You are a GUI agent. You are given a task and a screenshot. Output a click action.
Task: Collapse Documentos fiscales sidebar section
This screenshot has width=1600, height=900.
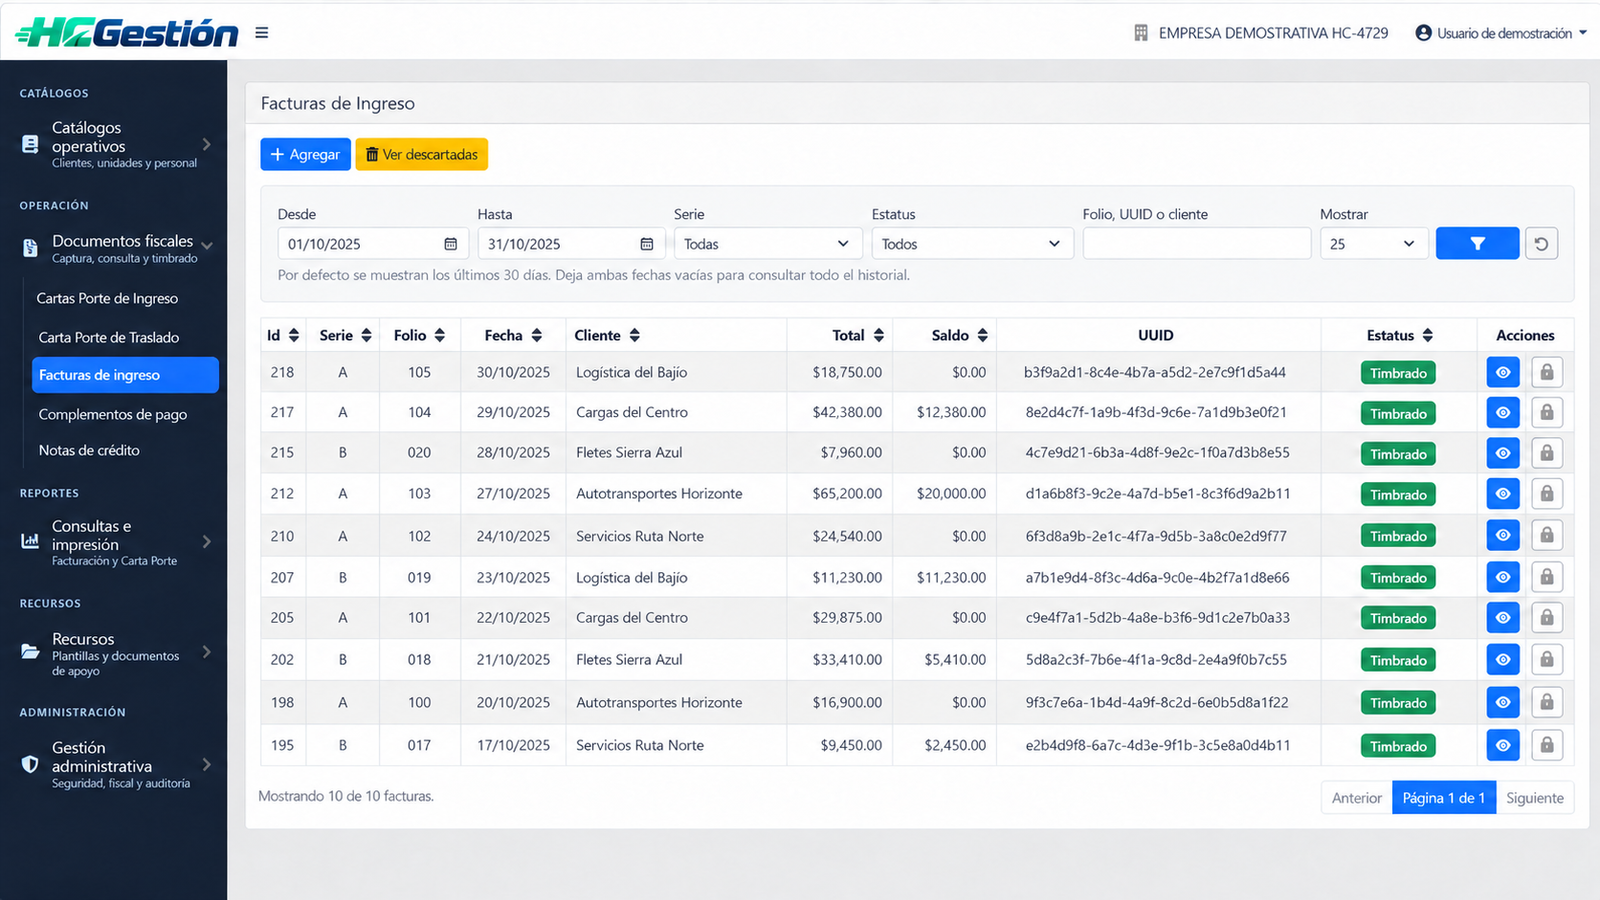pos(117,248)
